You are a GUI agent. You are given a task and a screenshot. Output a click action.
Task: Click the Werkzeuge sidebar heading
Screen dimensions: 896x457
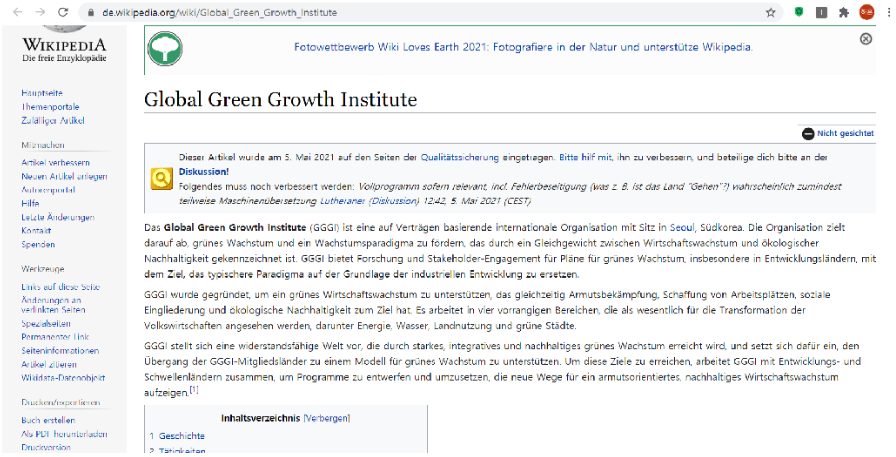(x=43, y=269)
